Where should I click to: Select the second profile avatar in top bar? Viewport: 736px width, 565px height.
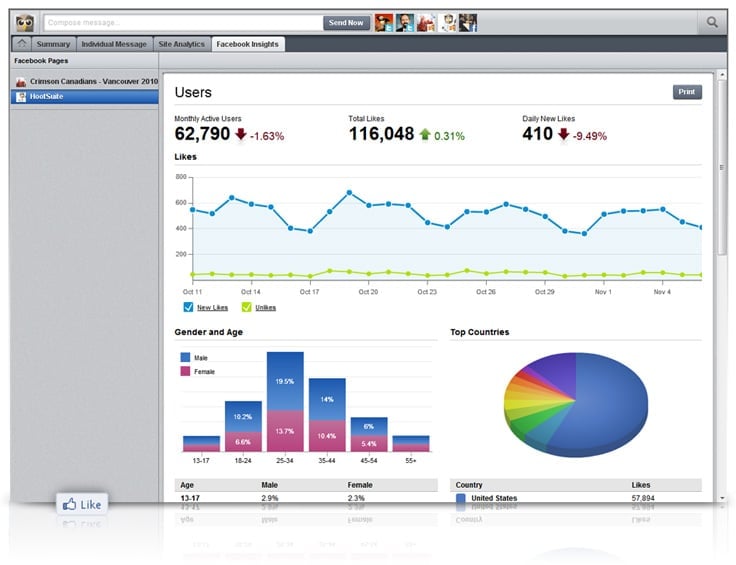pos(404,22)
